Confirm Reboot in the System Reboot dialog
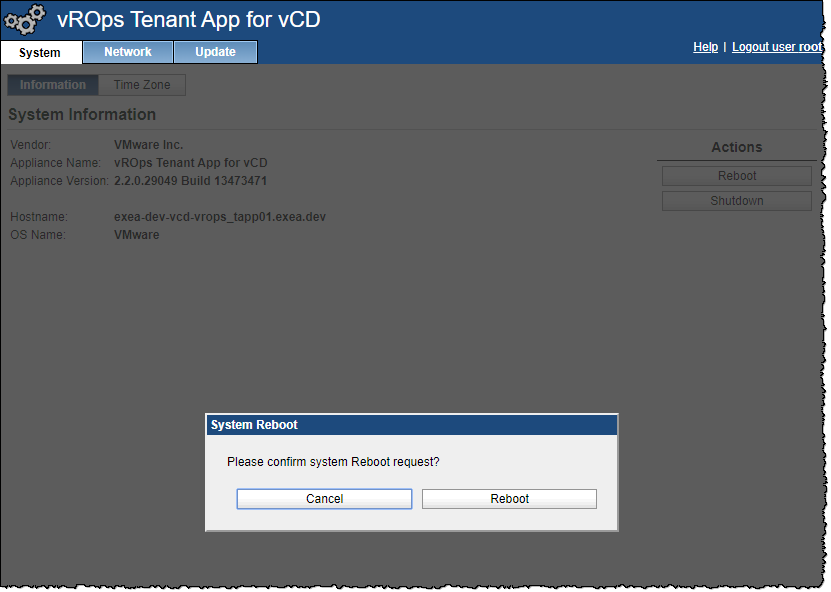Viewport: 831px width, 592px height. point(509,499)
